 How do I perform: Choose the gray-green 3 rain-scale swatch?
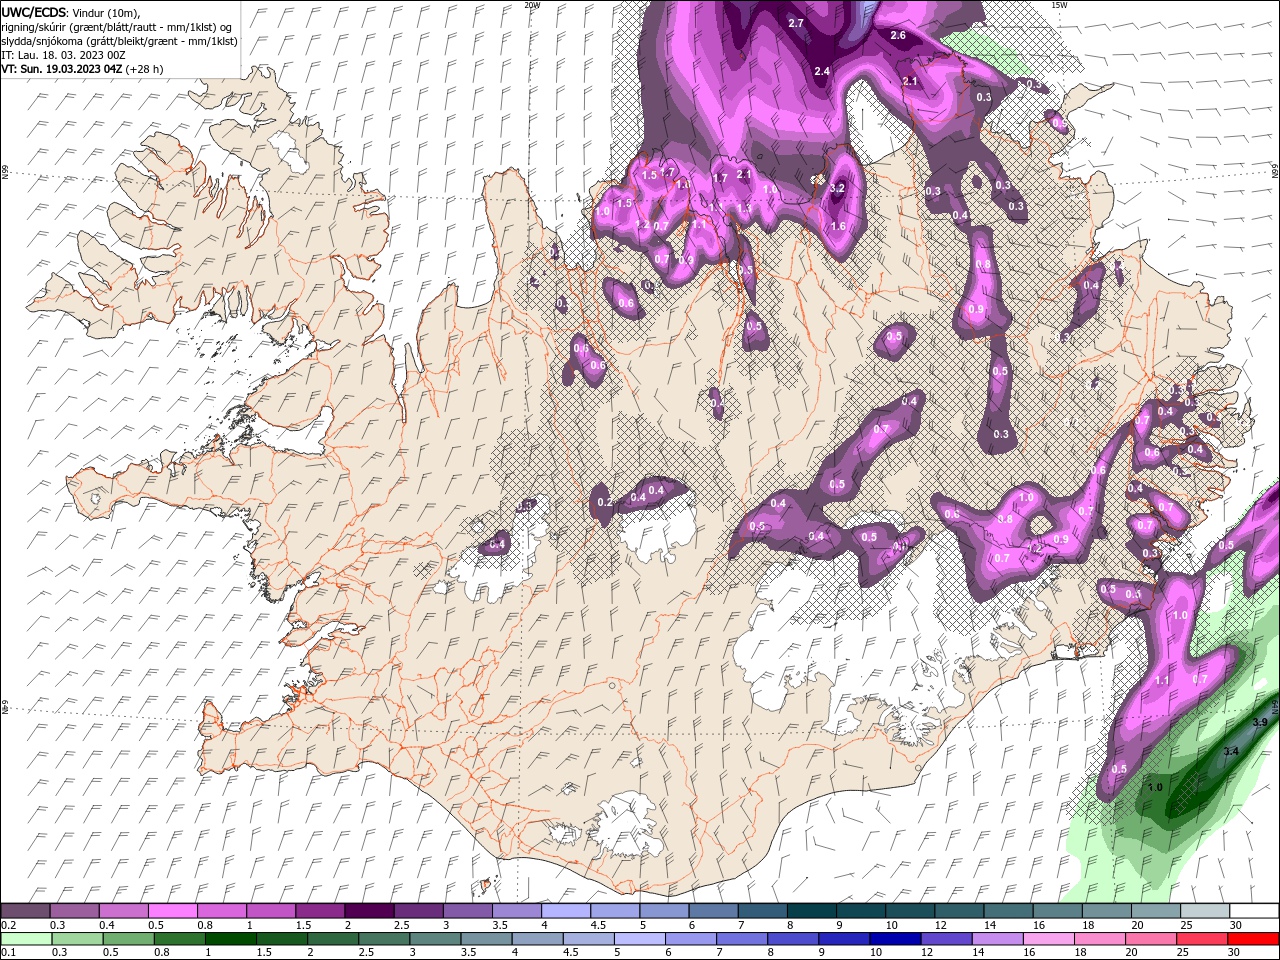click(x=435, y=939)
